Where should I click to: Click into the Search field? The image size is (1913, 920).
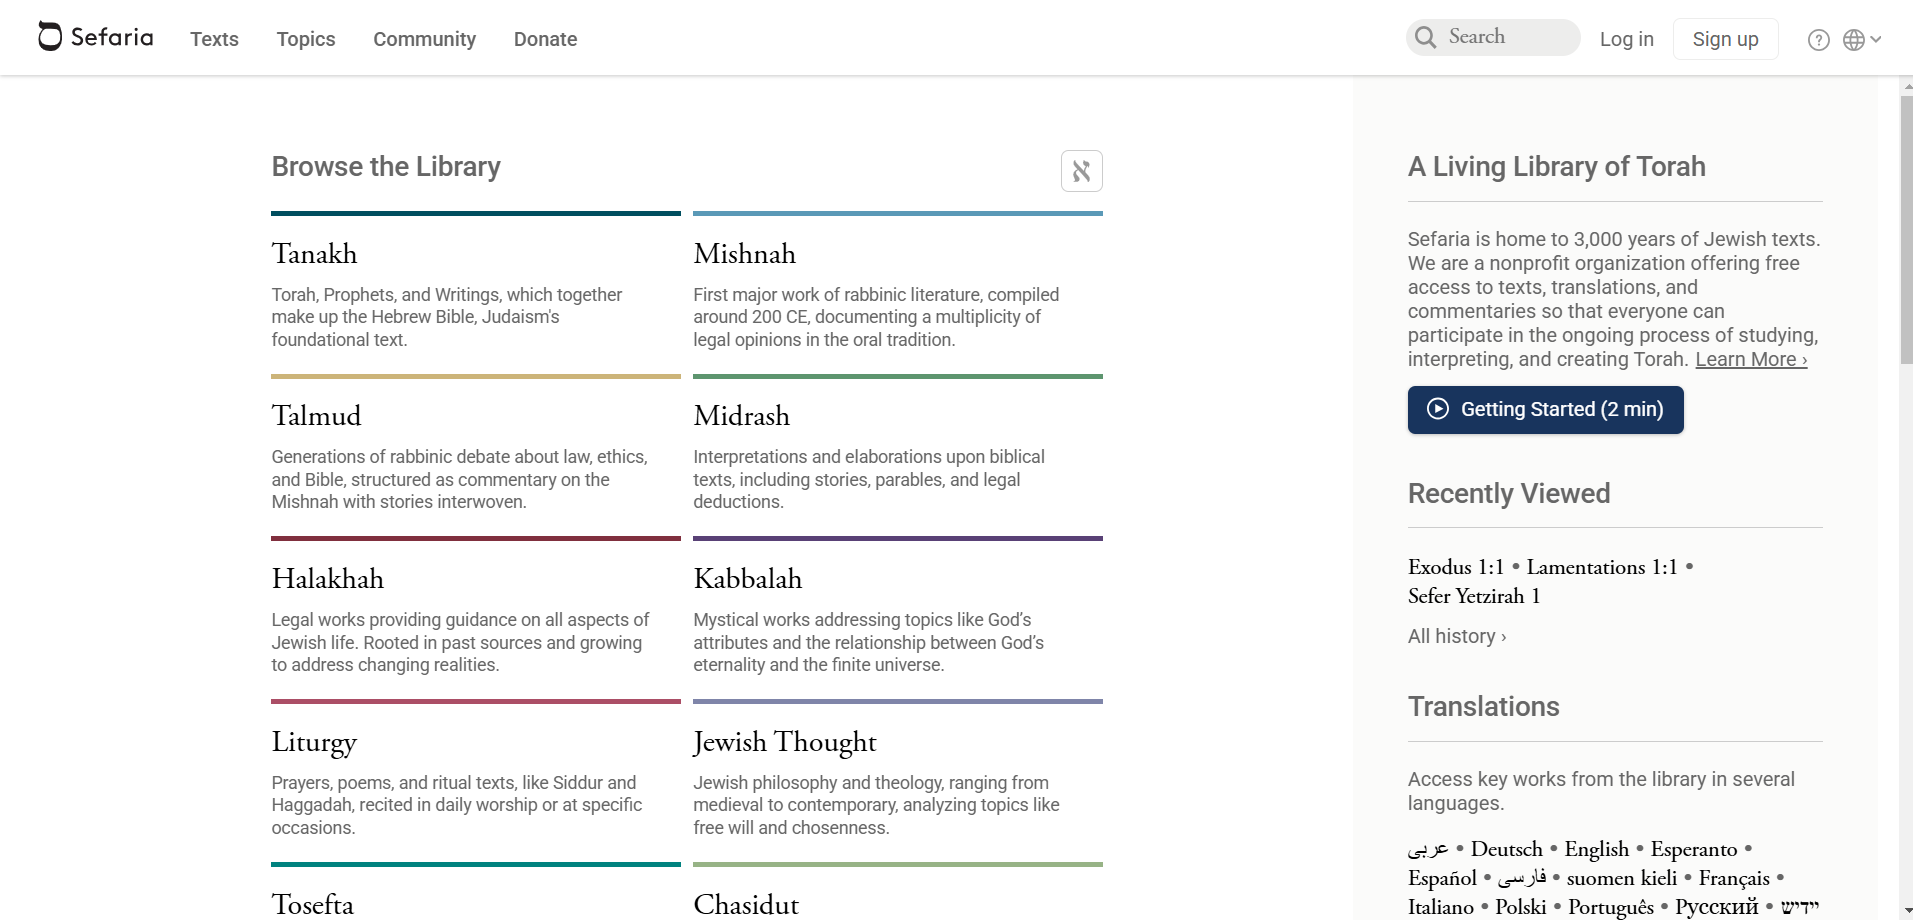coord(1493,37)
